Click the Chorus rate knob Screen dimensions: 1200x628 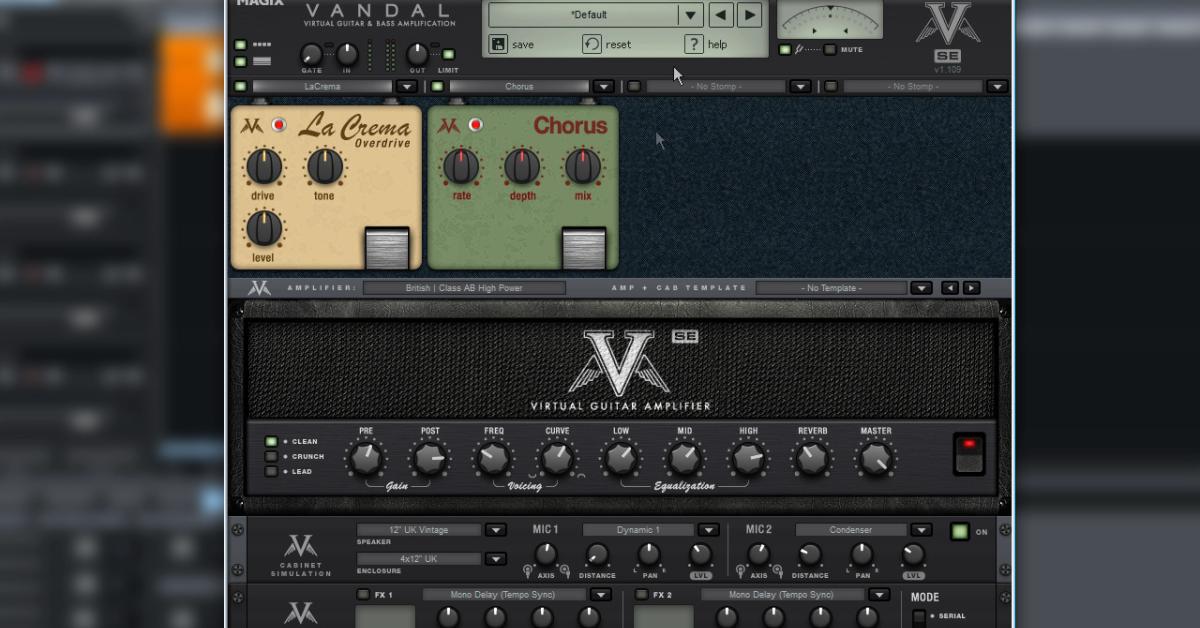click(461, 166)
